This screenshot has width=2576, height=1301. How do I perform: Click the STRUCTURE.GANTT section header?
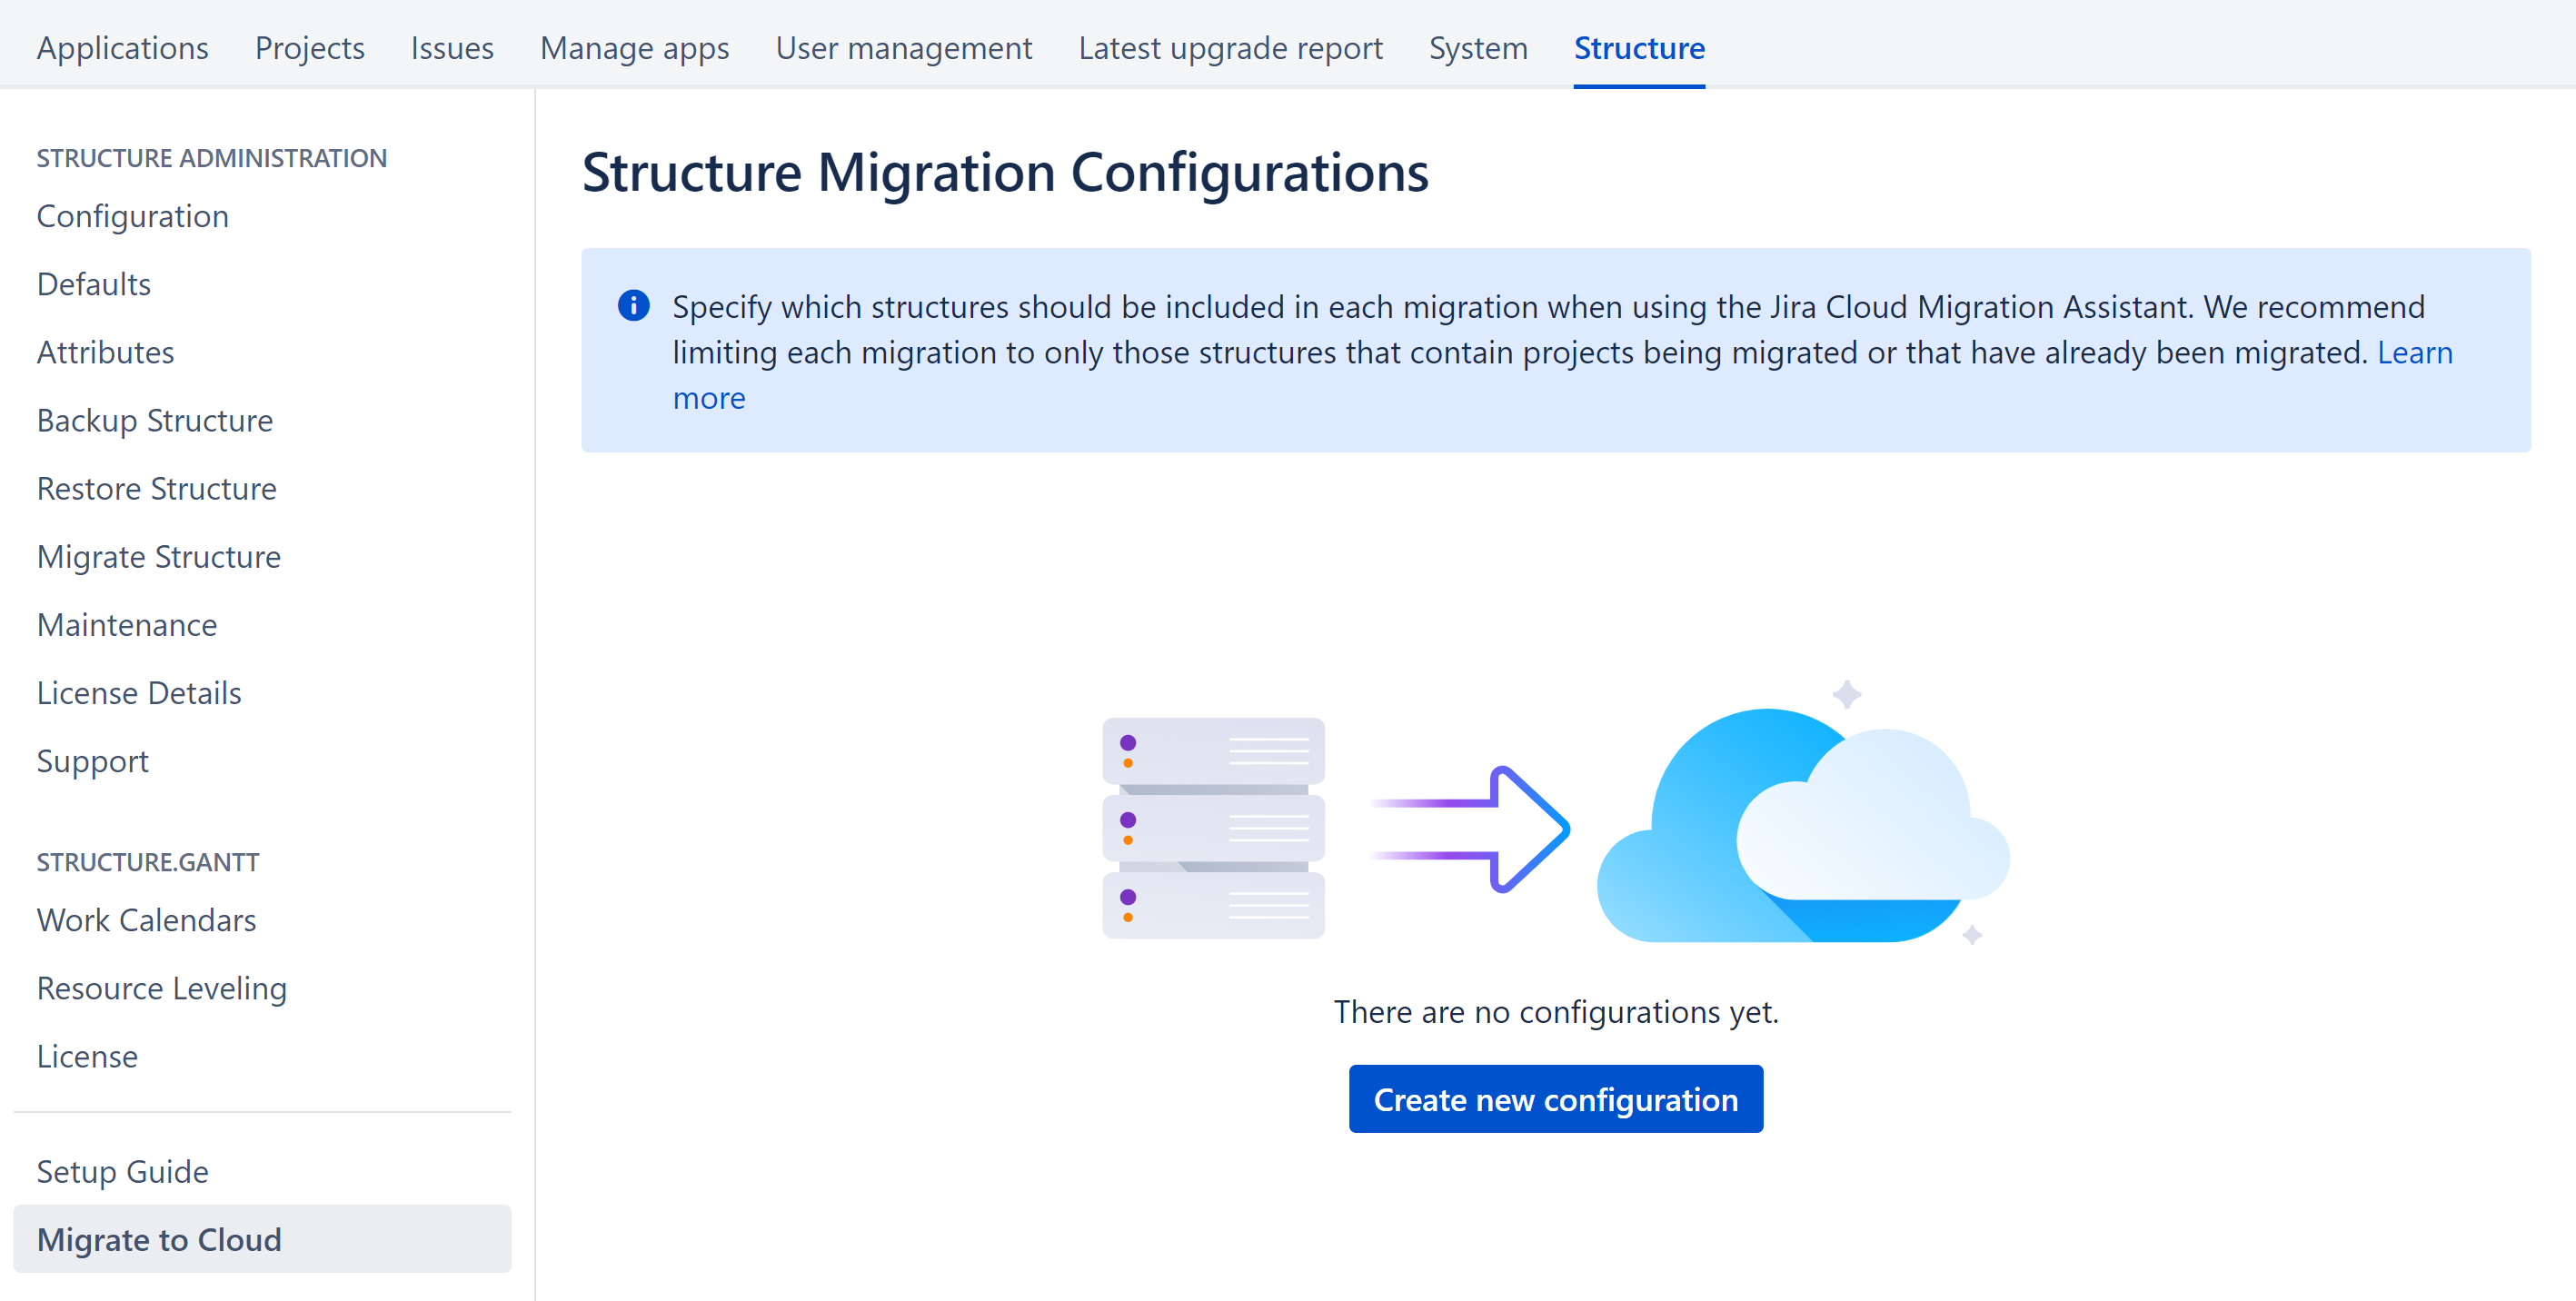coord(148,861)
